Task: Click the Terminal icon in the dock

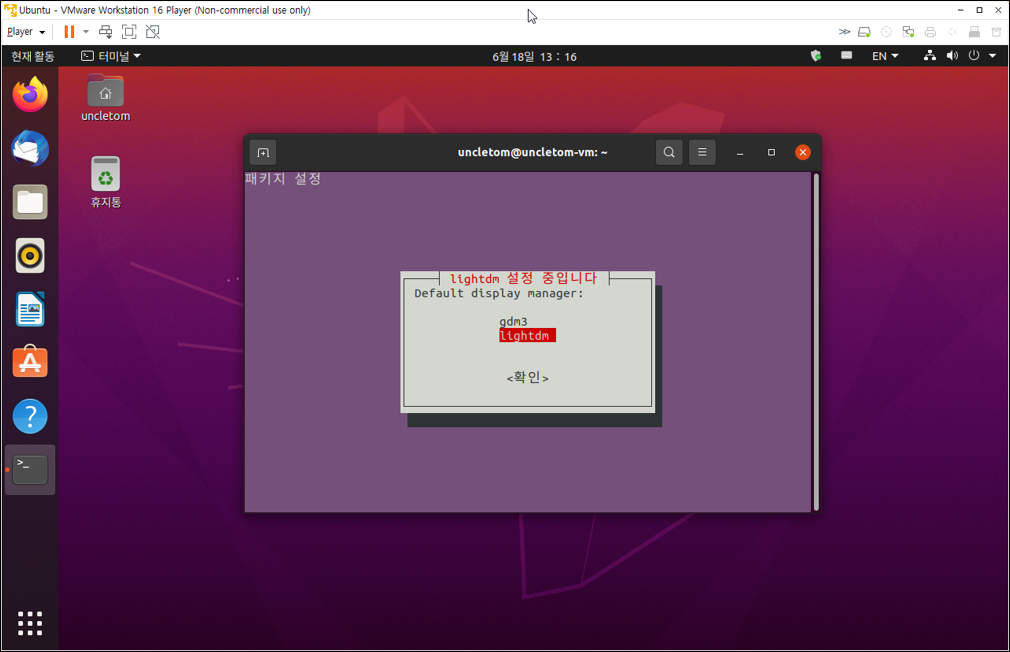Action: (x=30, y=470)
